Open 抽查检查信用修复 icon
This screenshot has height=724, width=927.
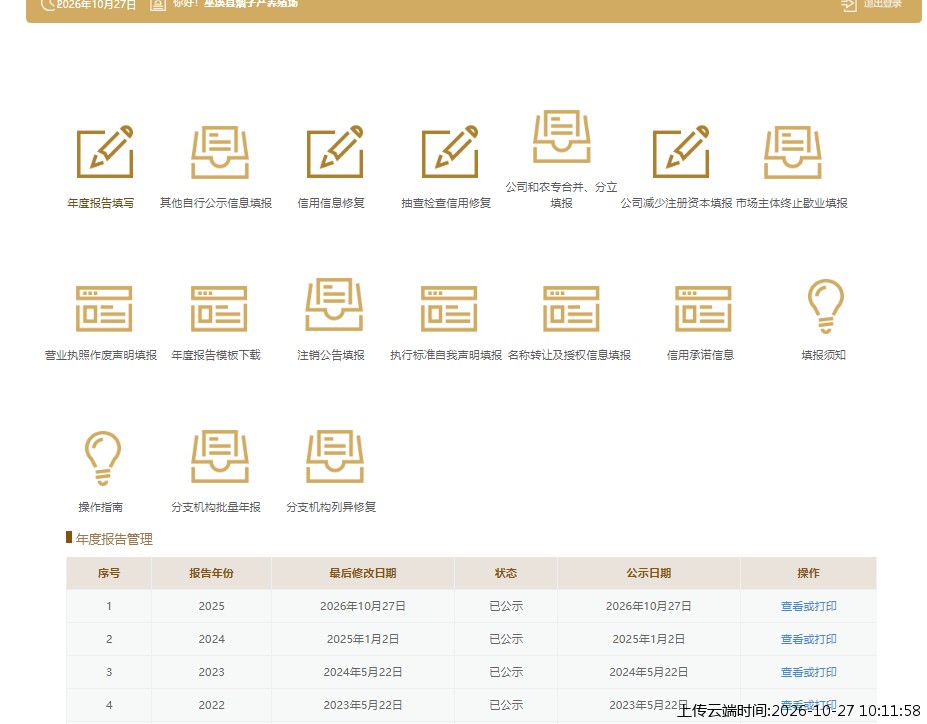[449, 151]
